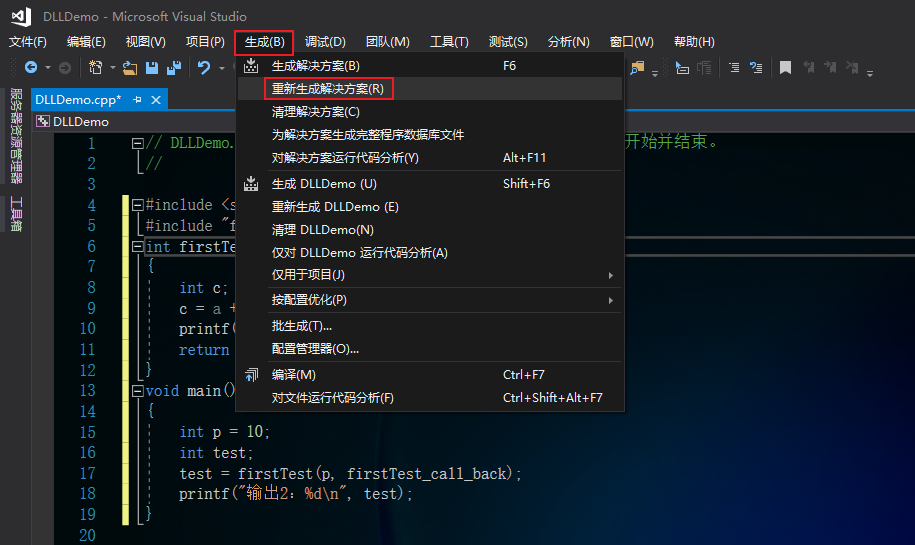Choose 重新生成 DLLDemo (E)
The width and height of the screenshot is (915, 545).
(430, 207)
